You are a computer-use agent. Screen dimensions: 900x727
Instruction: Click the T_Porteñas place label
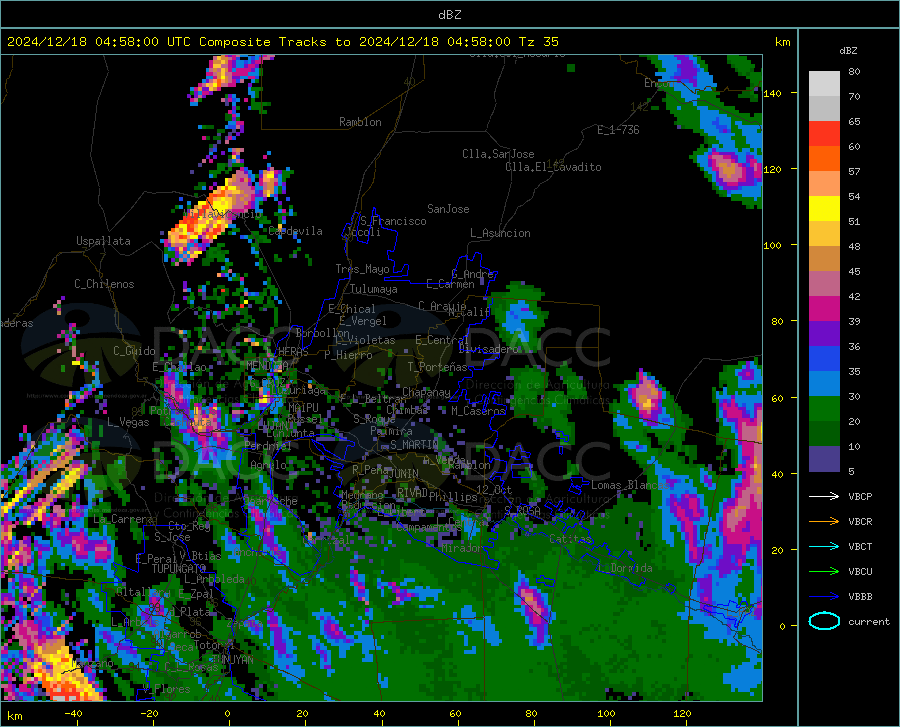click(x=437, y=367)
